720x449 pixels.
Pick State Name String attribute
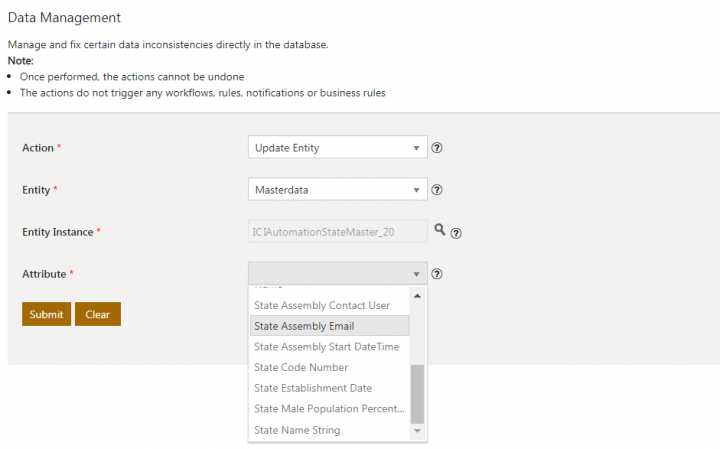pos(297,430)
